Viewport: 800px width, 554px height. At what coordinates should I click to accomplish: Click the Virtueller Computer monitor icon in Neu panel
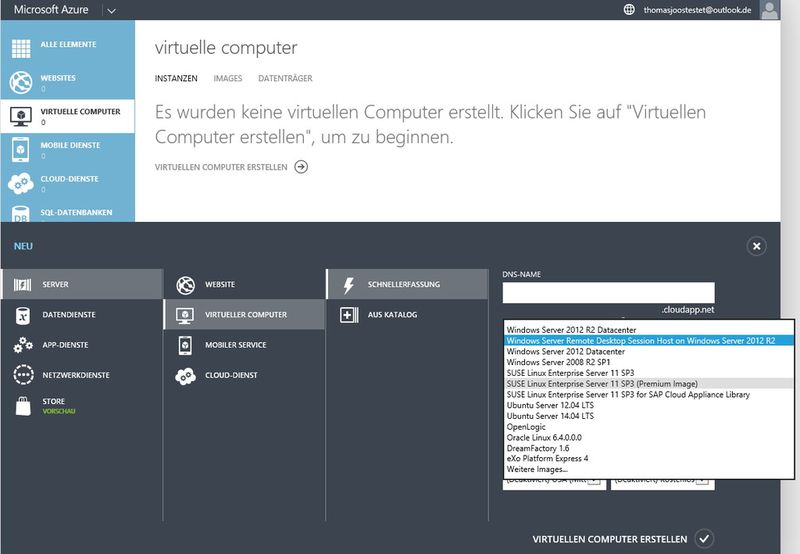pyautogui.click(x=185, y=315)
